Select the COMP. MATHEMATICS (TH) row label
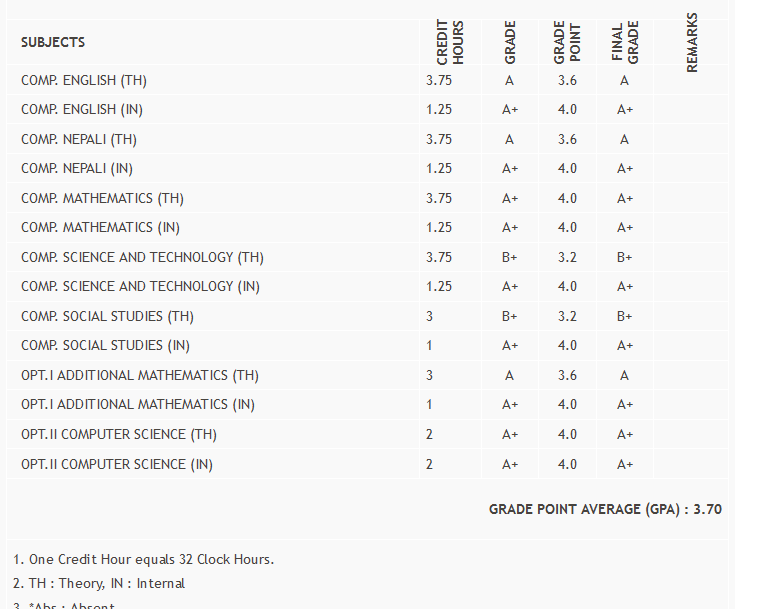This screenshot has width=764, height=609. 102,198
